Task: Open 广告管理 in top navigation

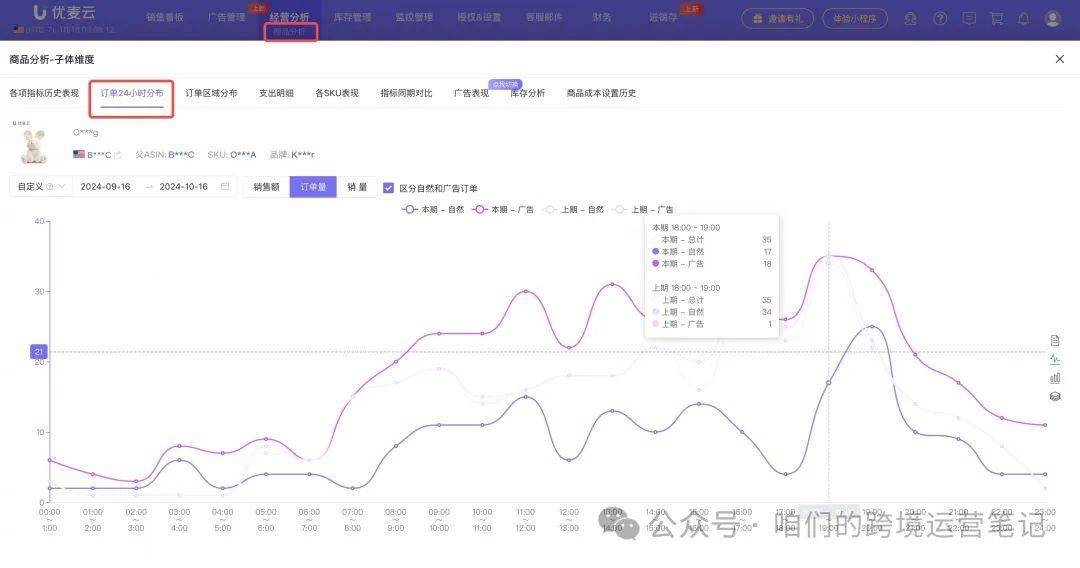Action: [x=227, y=17]
